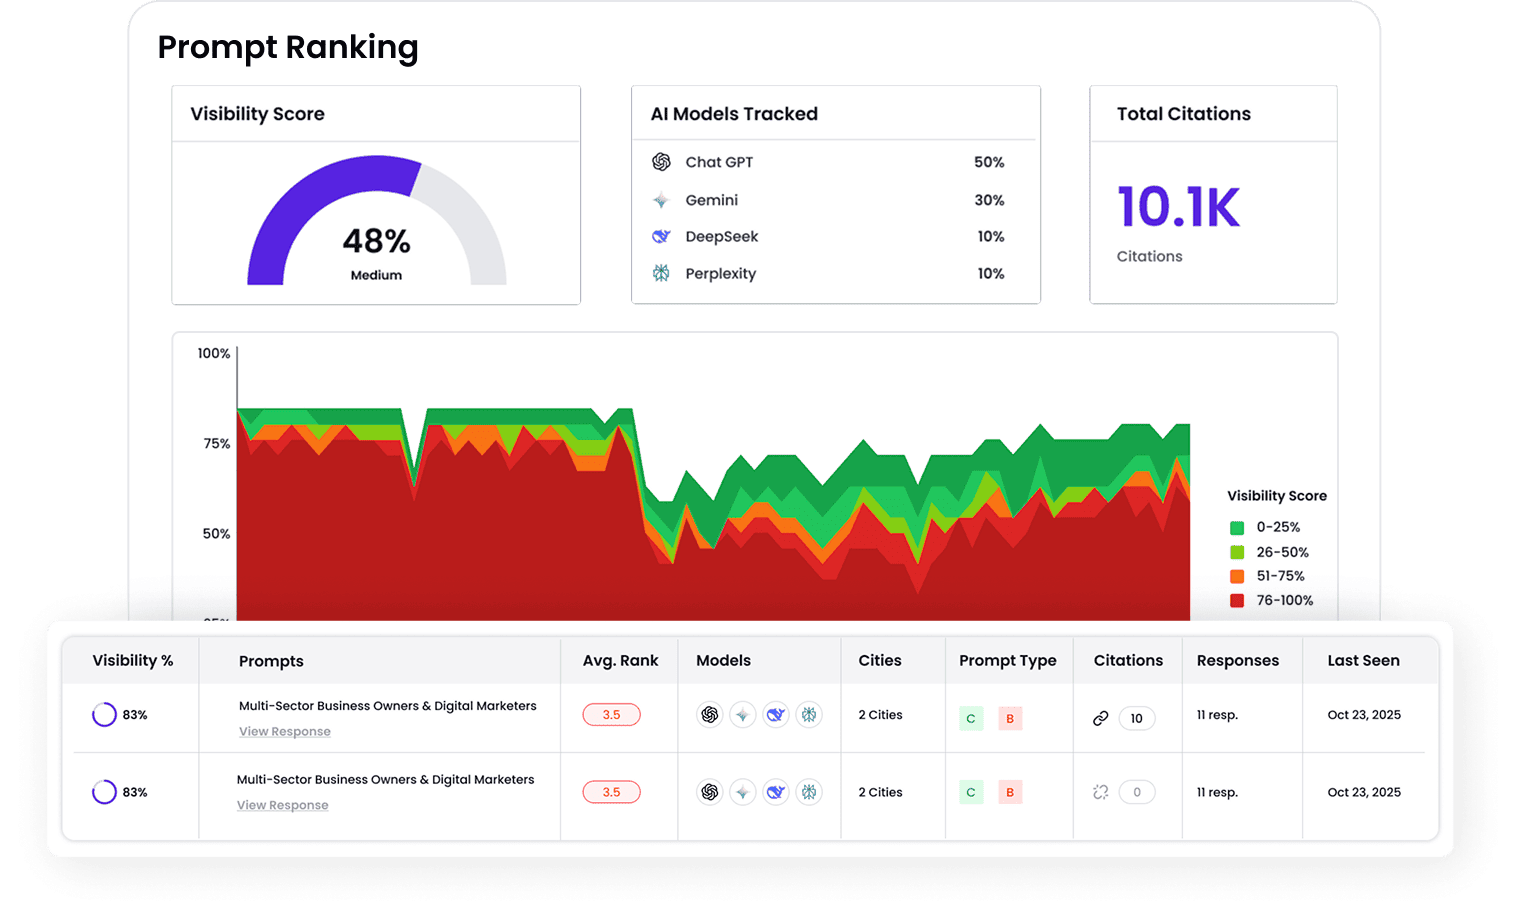Toggle the 51-75% orange legend swatch

point(1237,576)
